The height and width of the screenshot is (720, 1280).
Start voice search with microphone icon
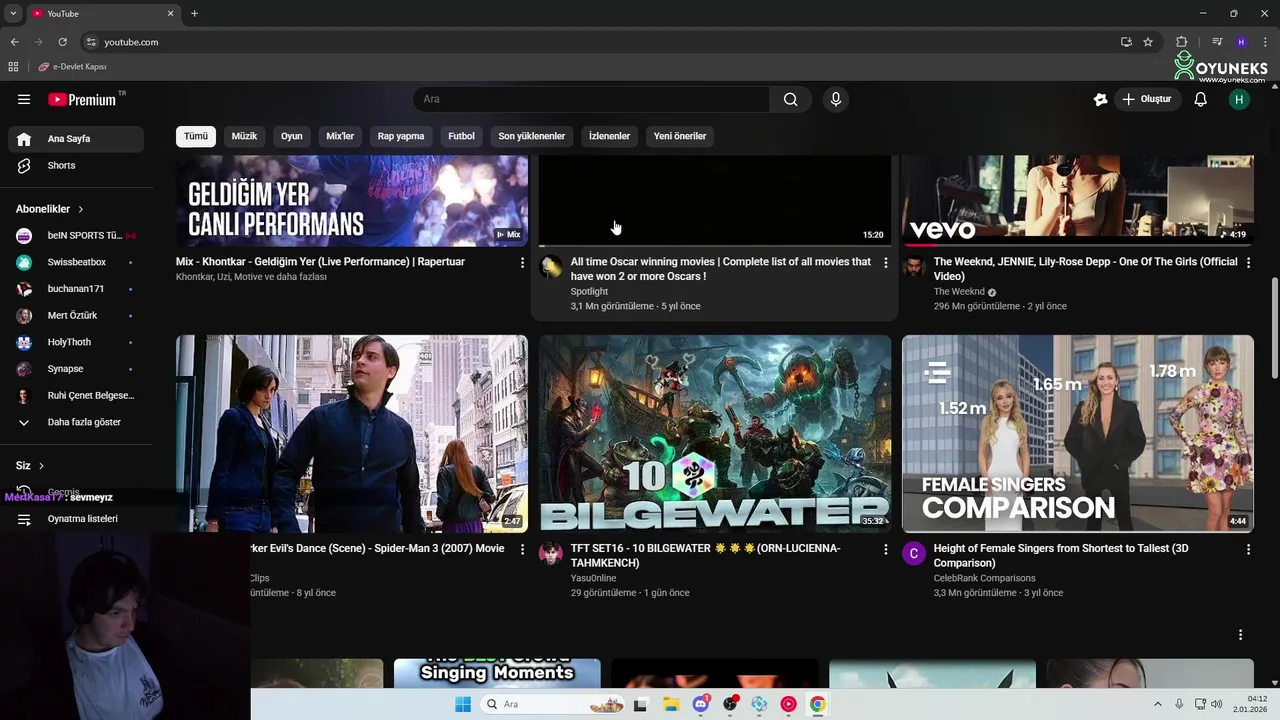[836, 99]
